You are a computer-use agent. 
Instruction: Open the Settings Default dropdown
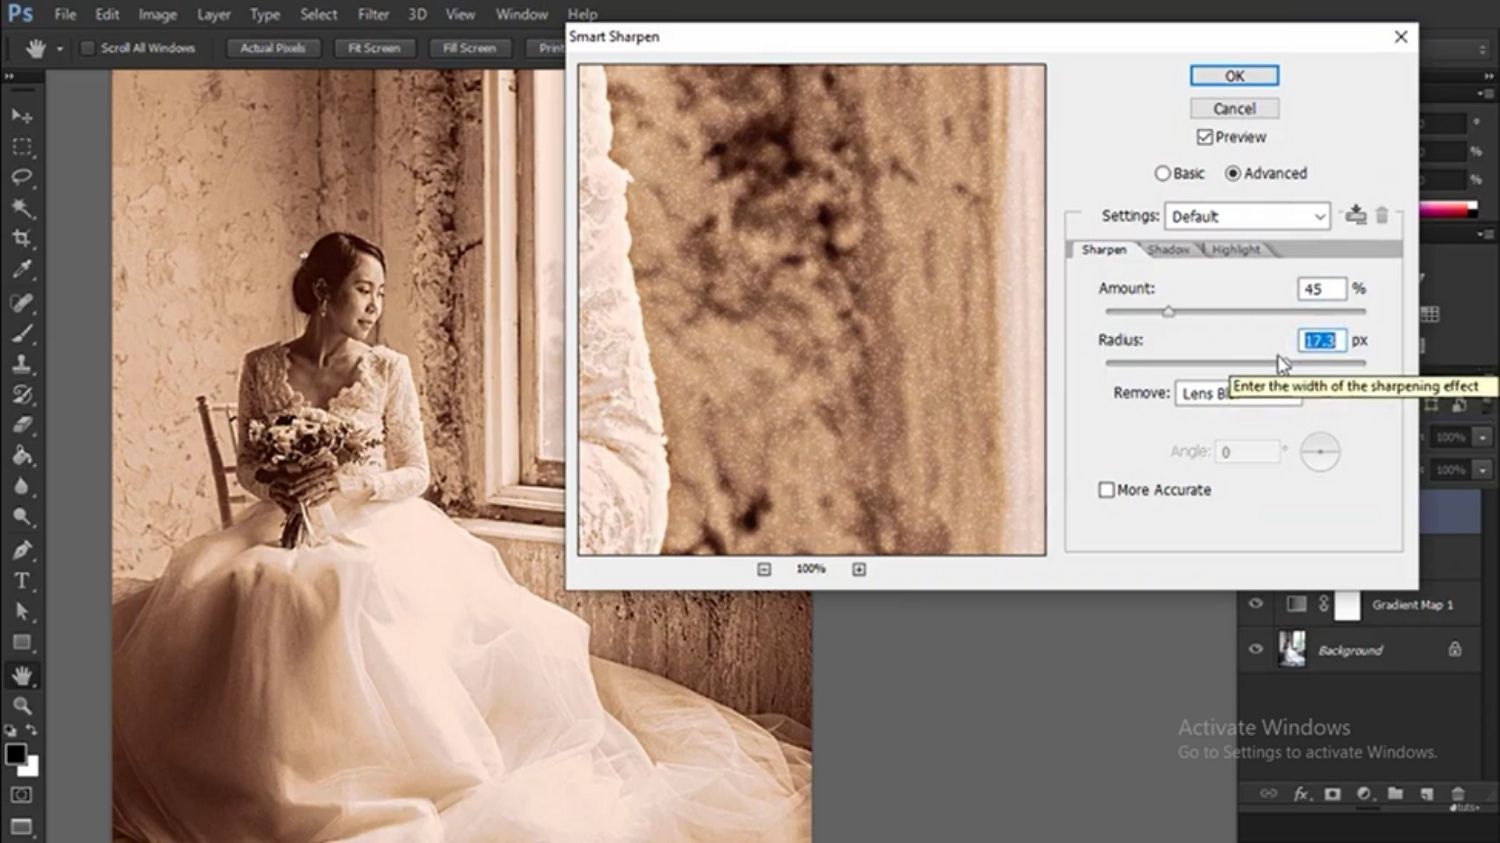point(1247,216)
